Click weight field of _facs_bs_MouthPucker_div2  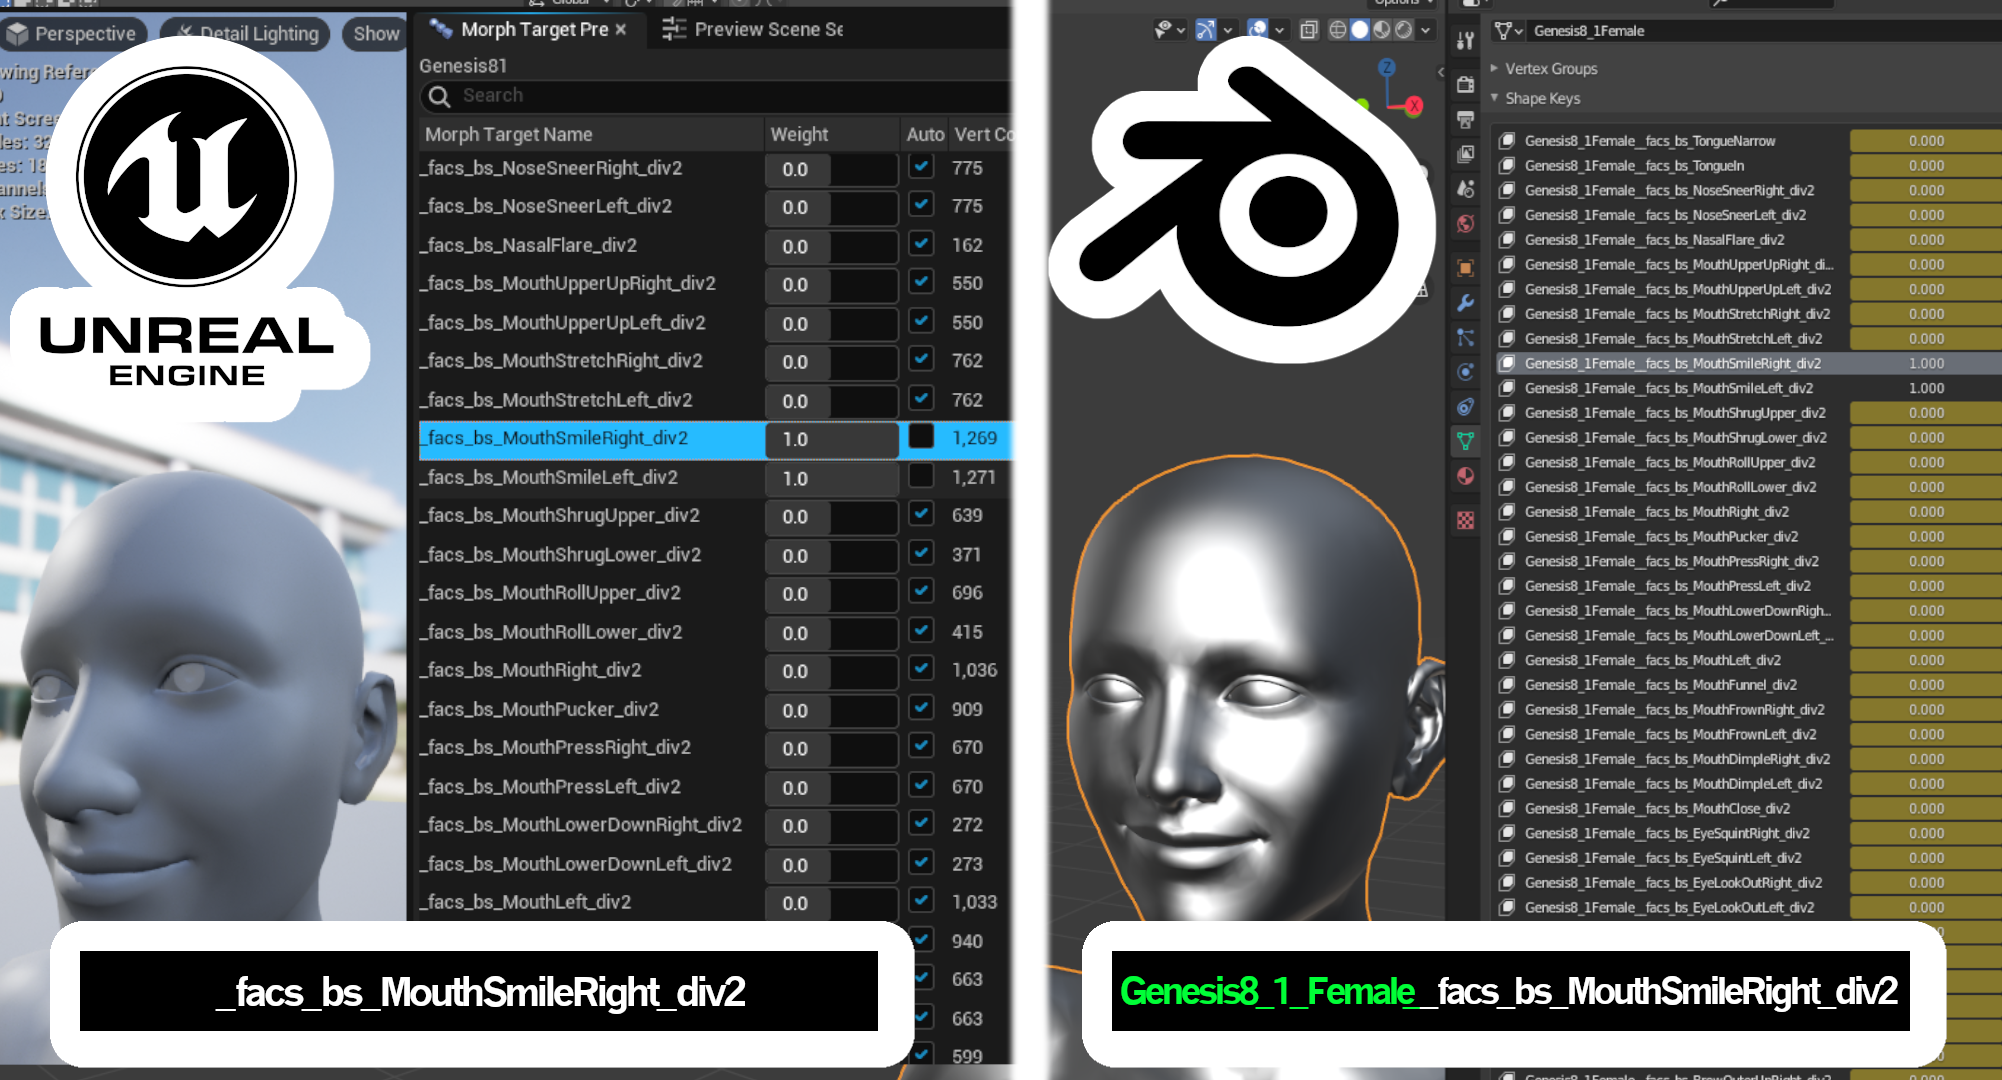(x=831, y=710)
